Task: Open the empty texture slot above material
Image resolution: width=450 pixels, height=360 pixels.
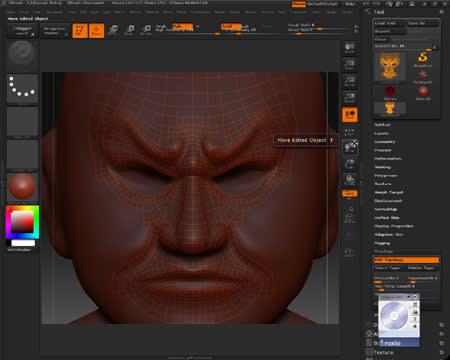Action: pos(23,154)
